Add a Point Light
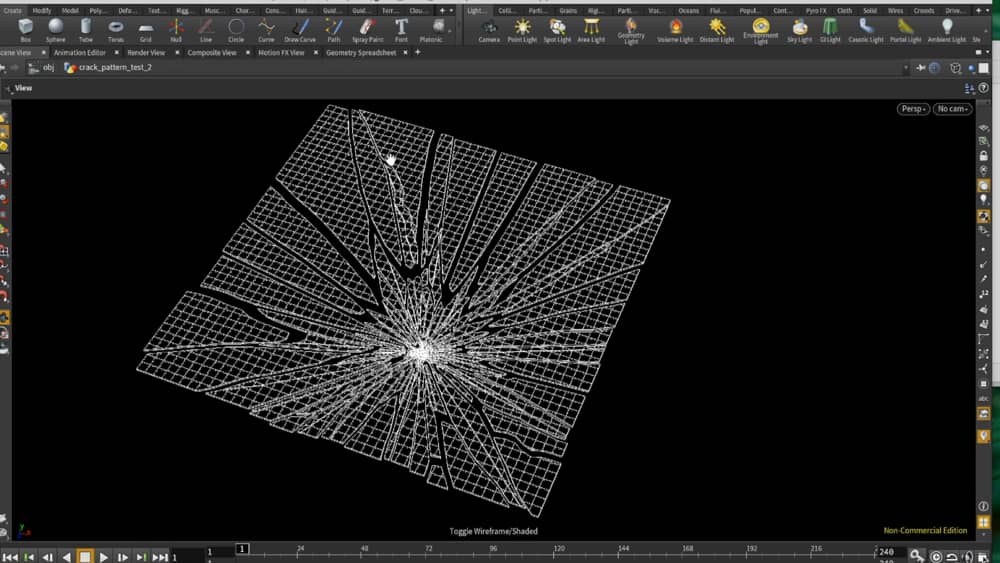This screenshot has height=563, width=1000. click(522, 30)
